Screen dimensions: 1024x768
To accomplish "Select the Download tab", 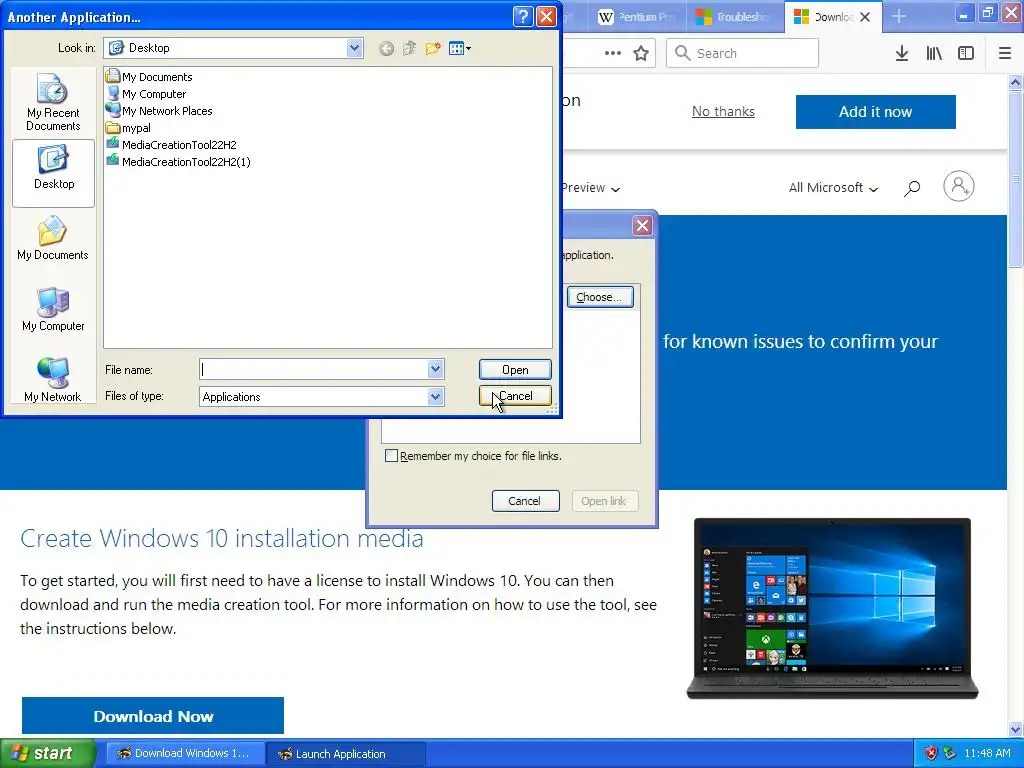I will [824, 17].
